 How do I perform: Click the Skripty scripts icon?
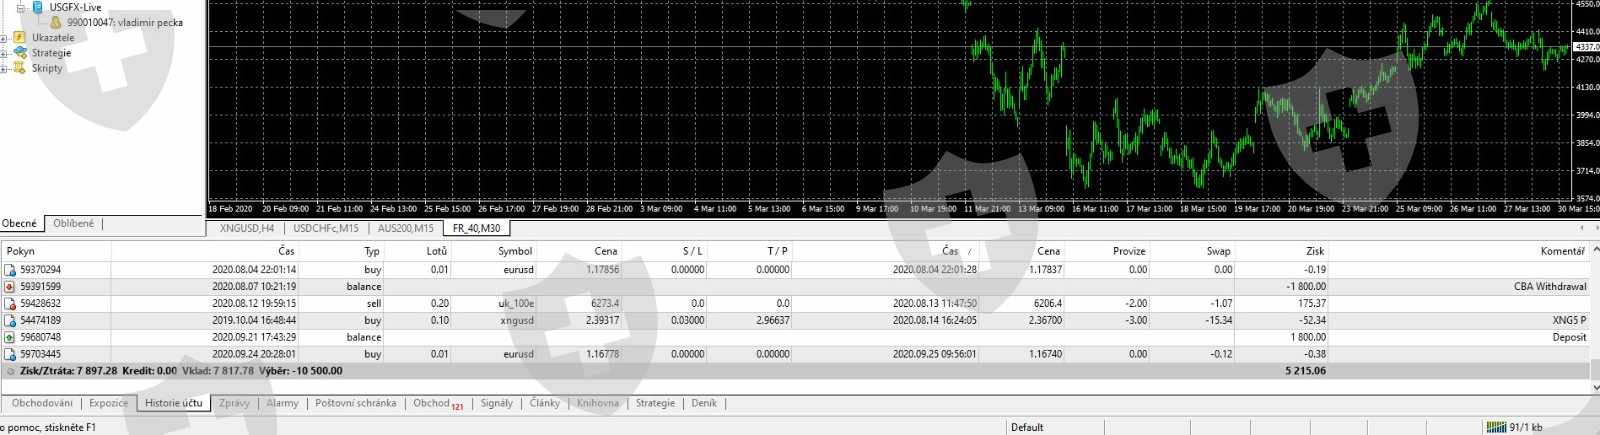(x=20, y=68)
